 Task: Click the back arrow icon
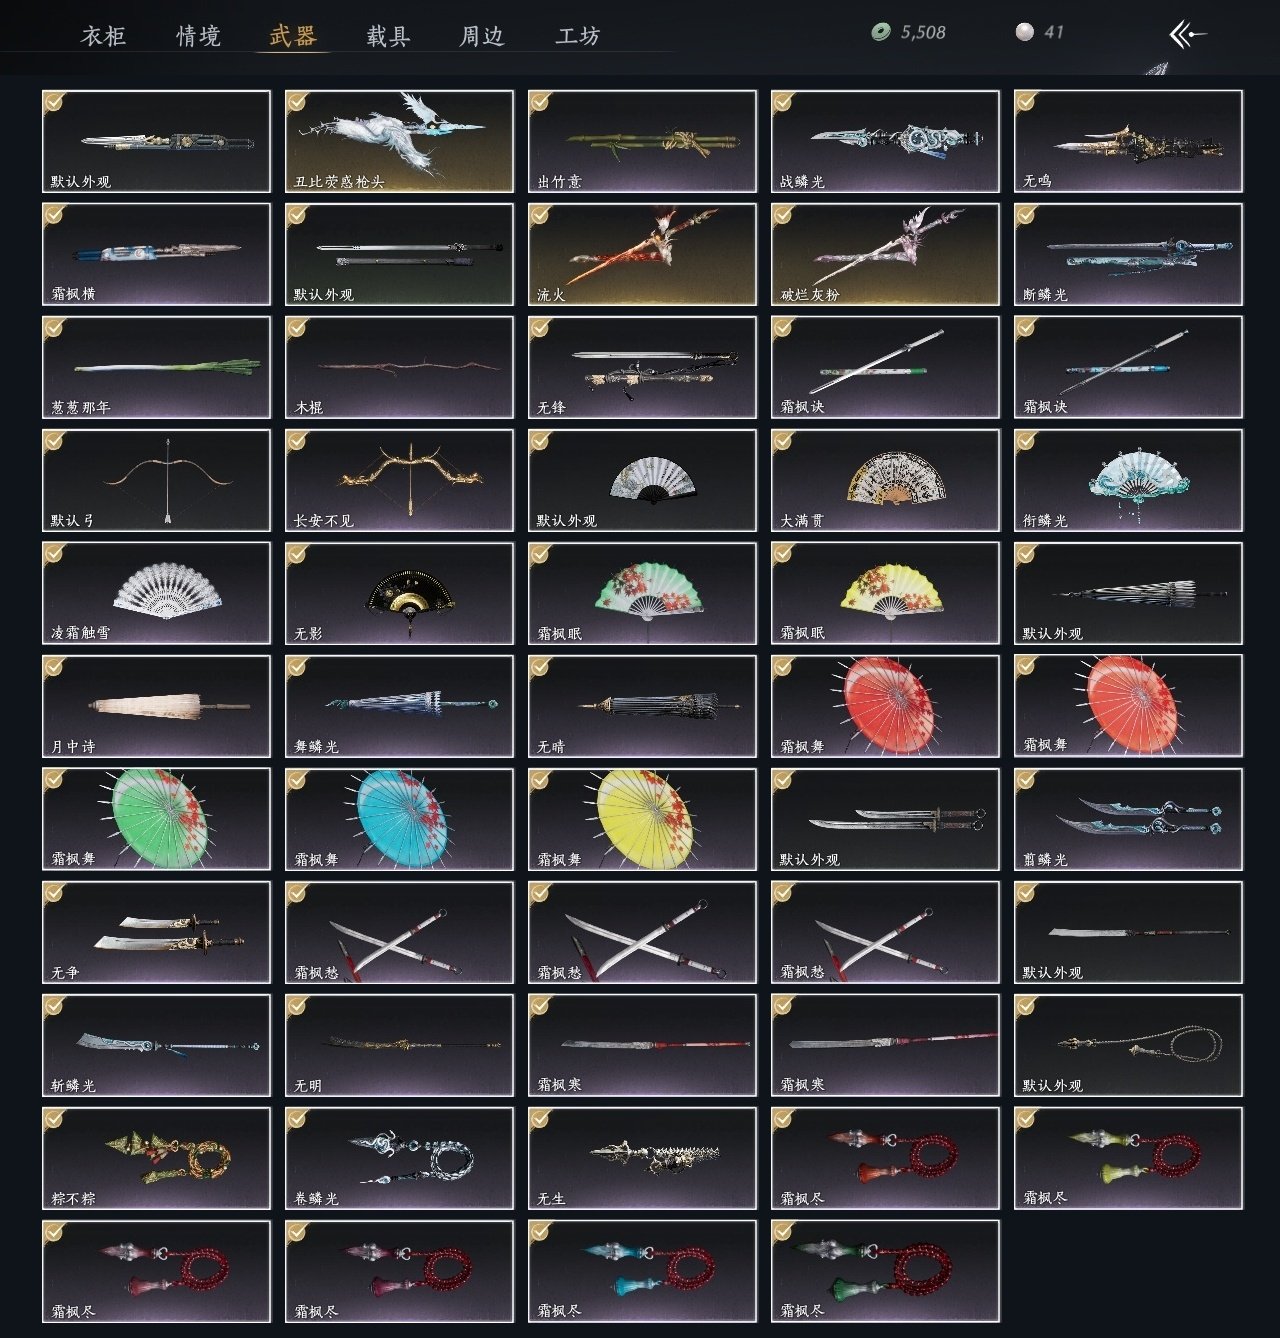1187,35
